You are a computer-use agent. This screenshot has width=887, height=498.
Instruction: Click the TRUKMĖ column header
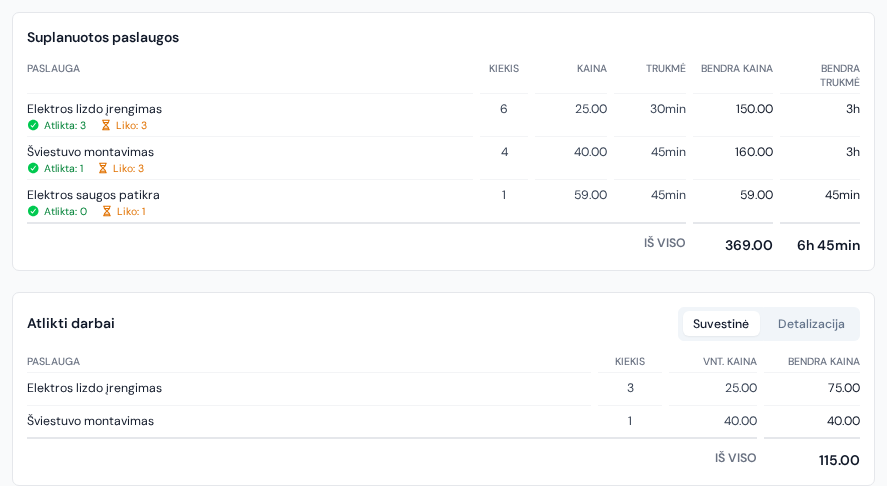click(666, 68)
